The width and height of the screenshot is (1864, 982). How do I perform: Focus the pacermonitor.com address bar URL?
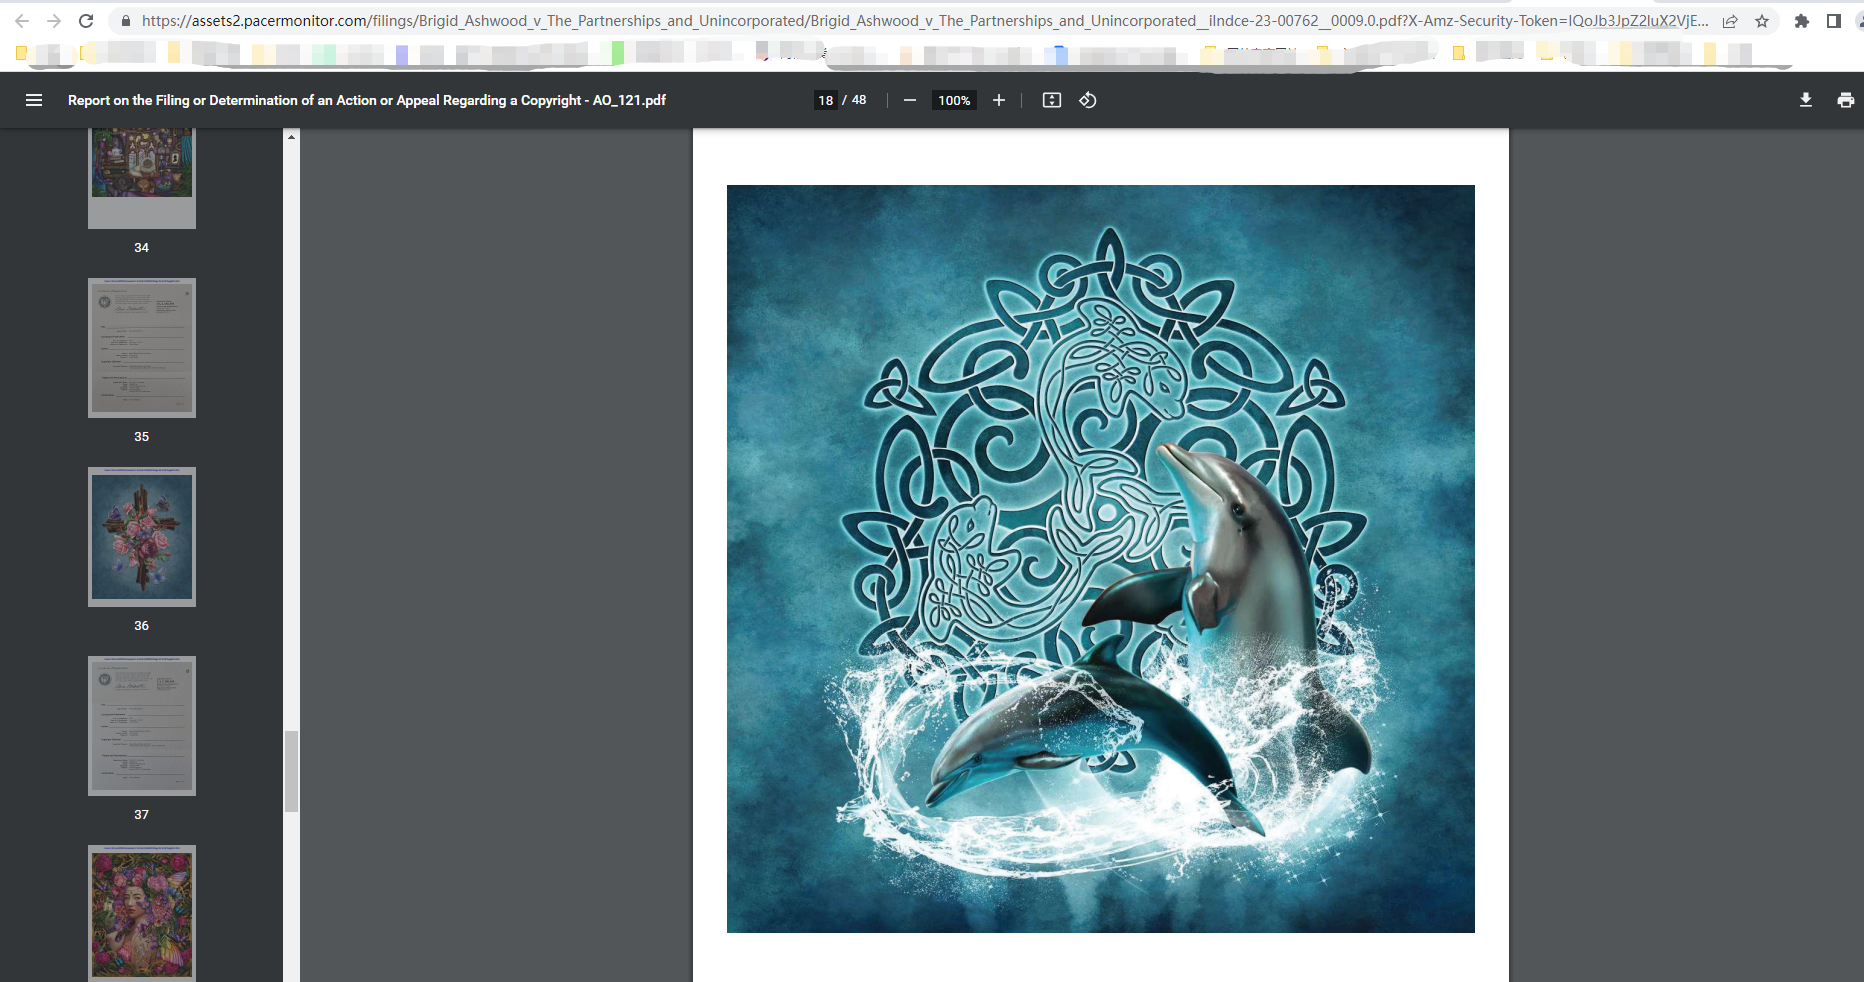click(924, 21)
